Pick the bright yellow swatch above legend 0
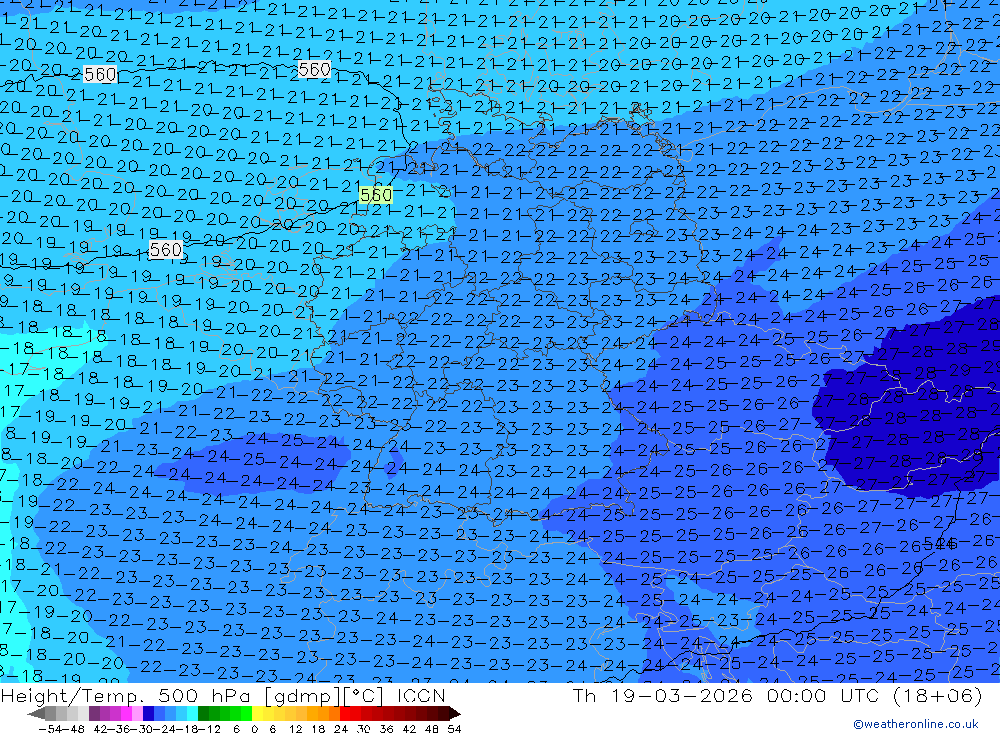The width and height of the screenshot is (1000, 733). [x=258, y=713]
